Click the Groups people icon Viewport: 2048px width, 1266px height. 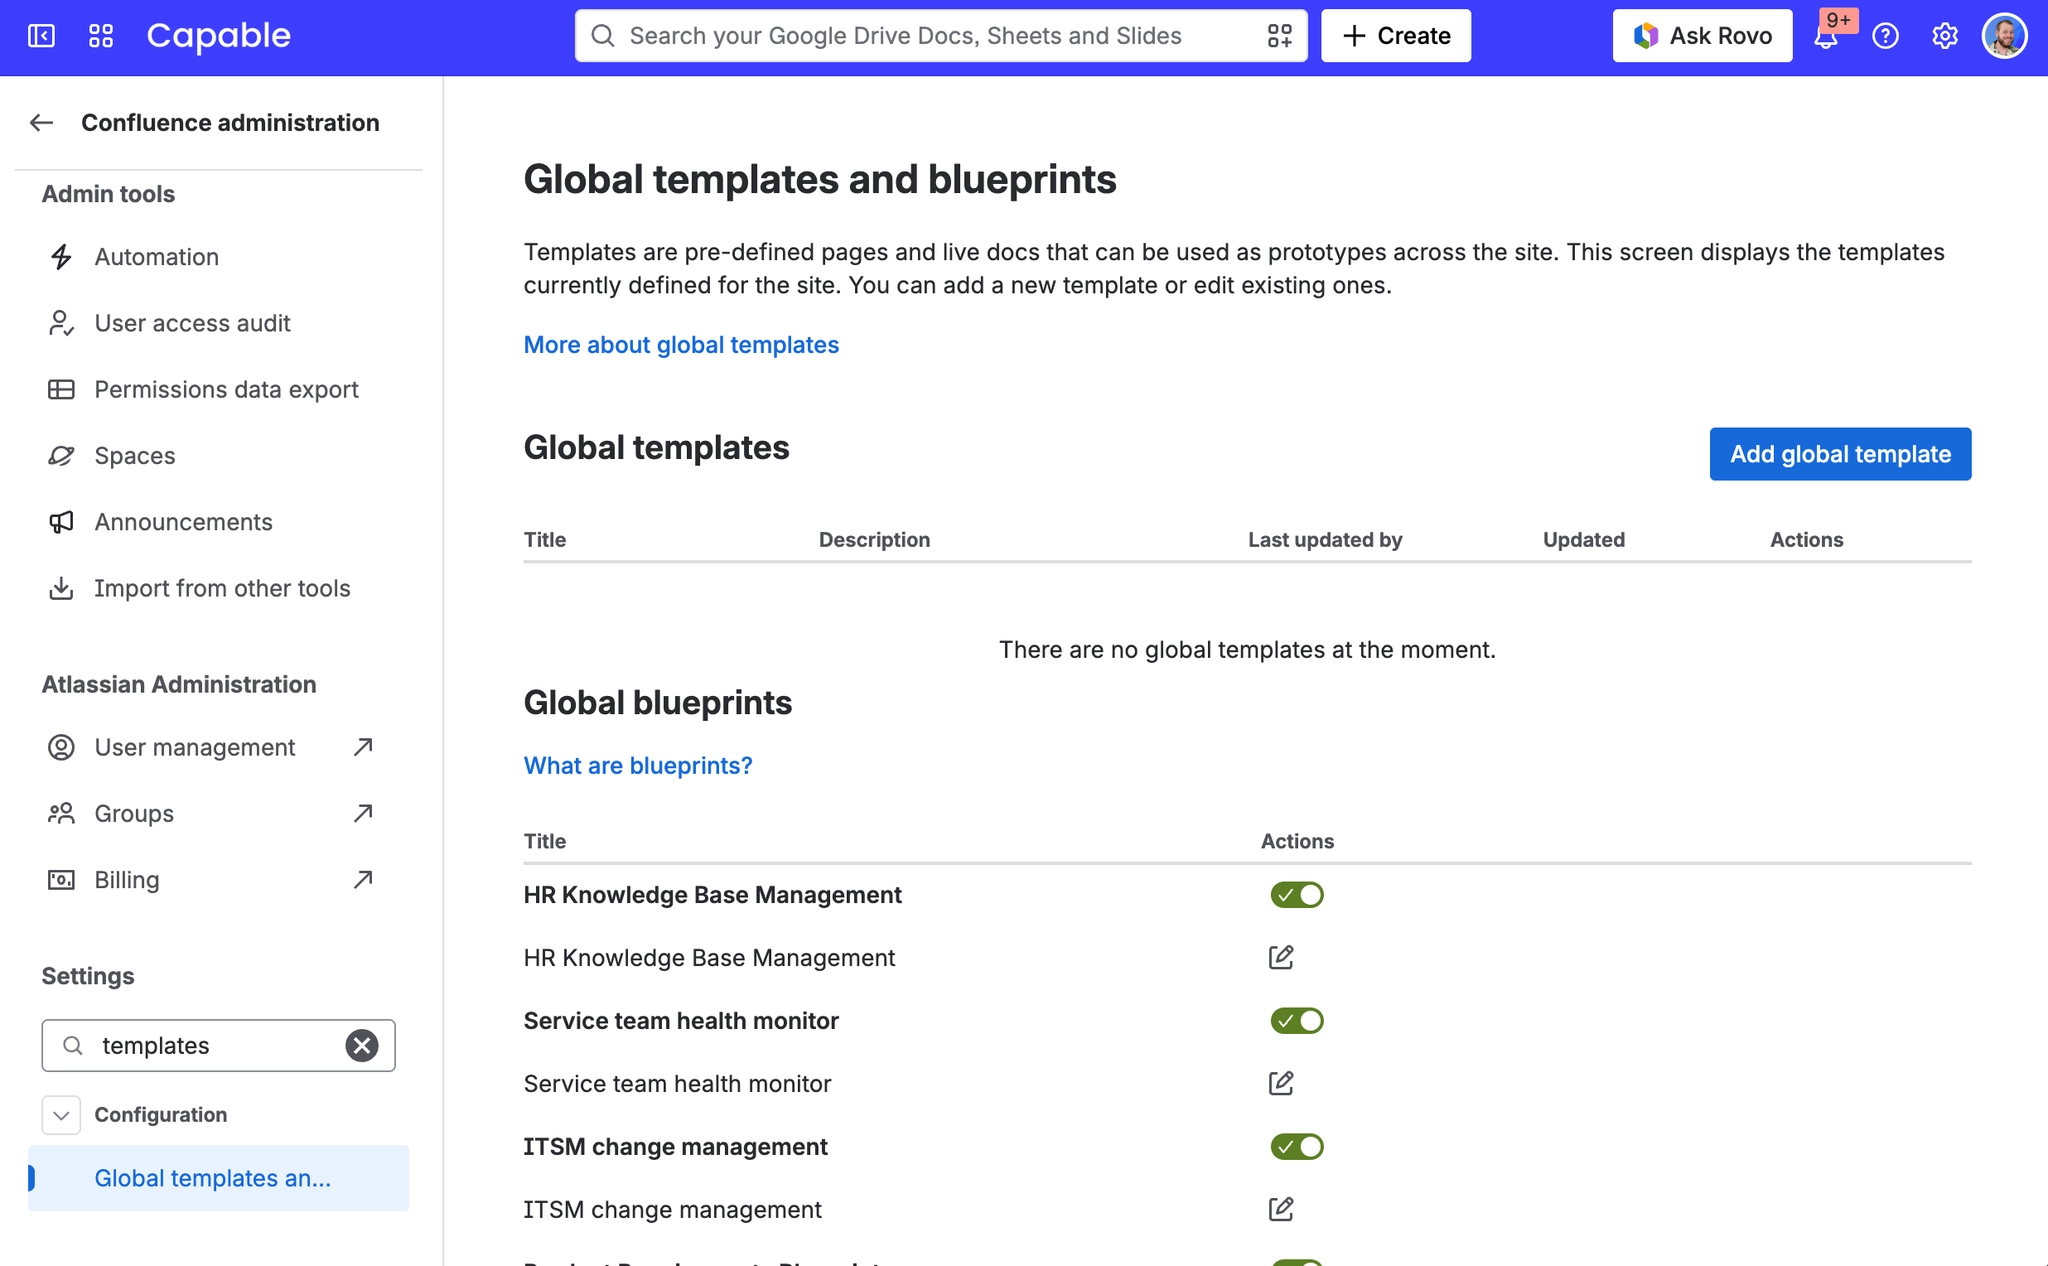point(61,813)
